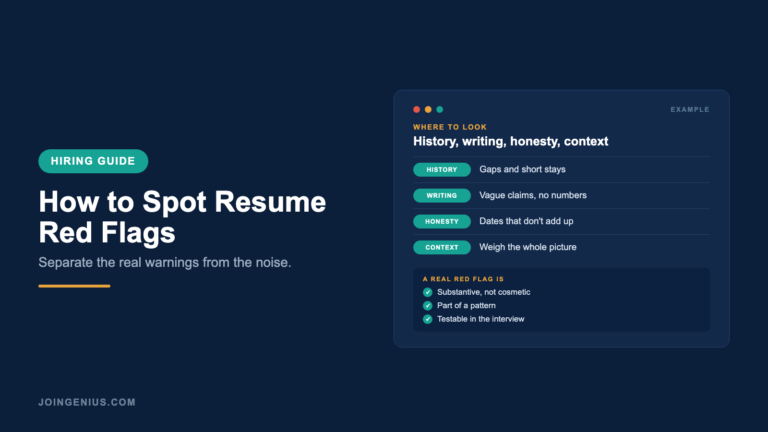Viewport: 768px width, 432px height.
Task: Click the 'History, writing, honesty, context' heading
Action: coord(510,142)
